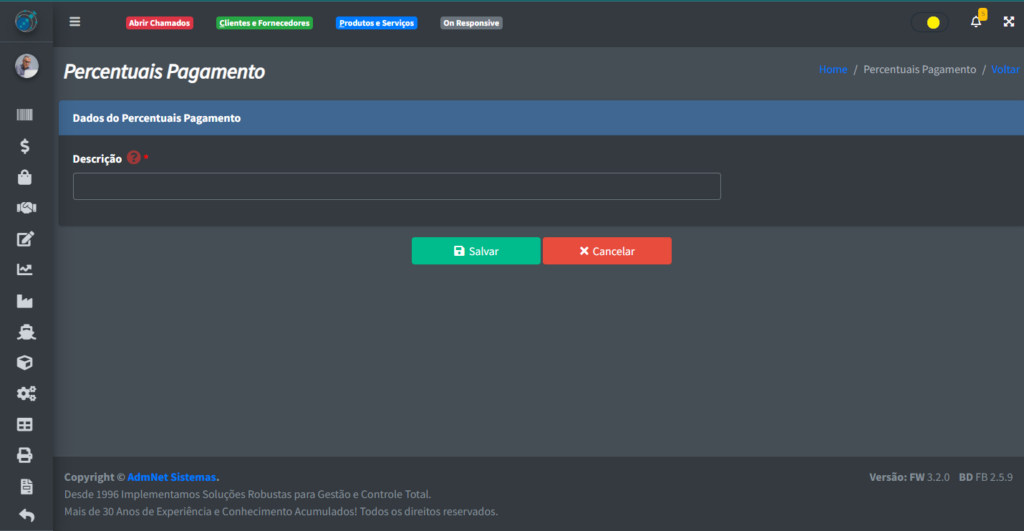Screen dimensions: 1024x531
Task: Click the line chart sidebar icon
Action: click(x=26, y=269)
